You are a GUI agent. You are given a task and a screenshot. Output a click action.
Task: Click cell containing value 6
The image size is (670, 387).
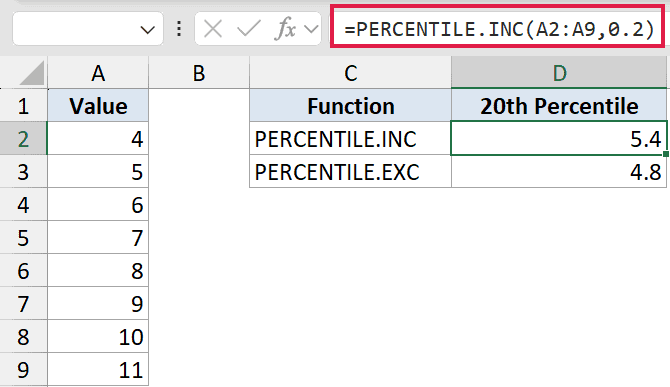click(98, 204)
